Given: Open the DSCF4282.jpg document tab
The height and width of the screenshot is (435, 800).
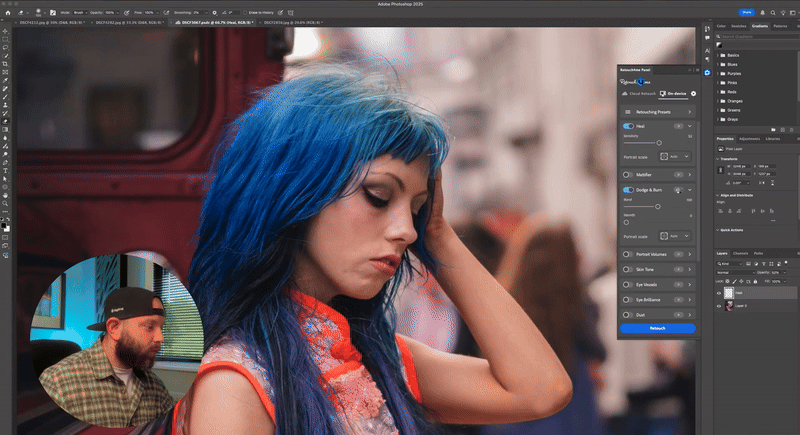Looking at the screenshot, I should tap(129, 22).
